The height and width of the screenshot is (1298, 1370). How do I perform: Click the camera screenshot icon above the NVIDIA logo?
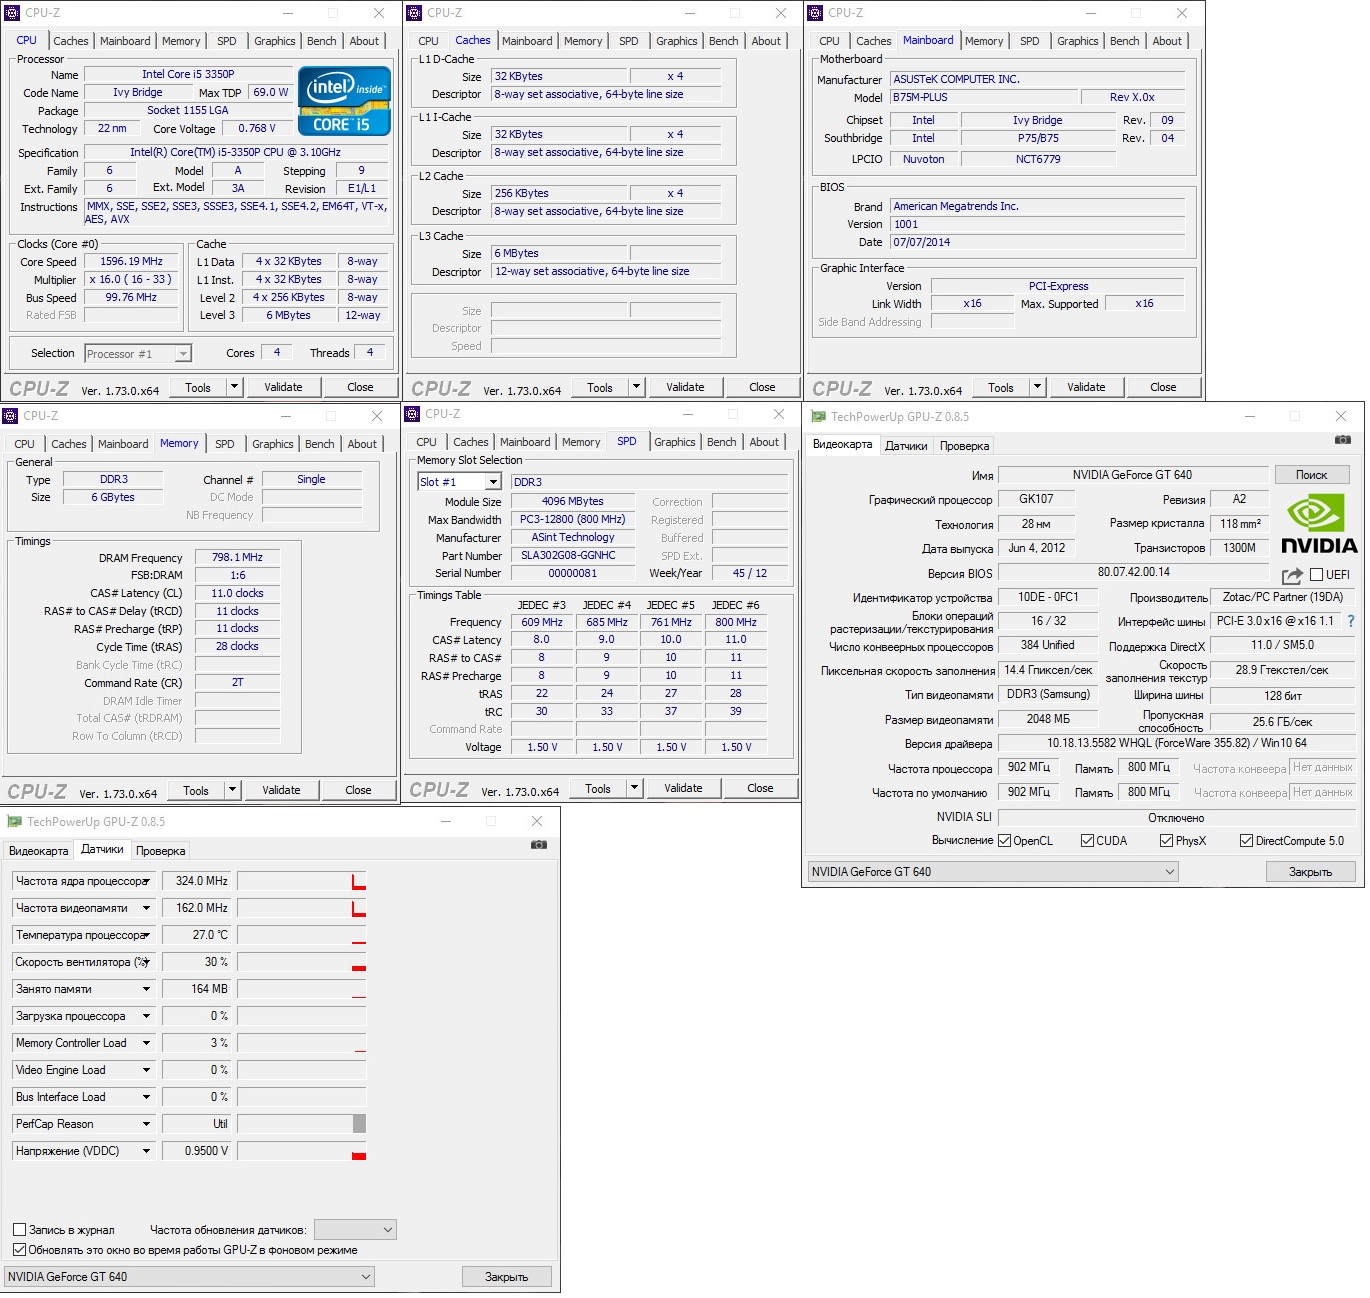point(1342,440)
